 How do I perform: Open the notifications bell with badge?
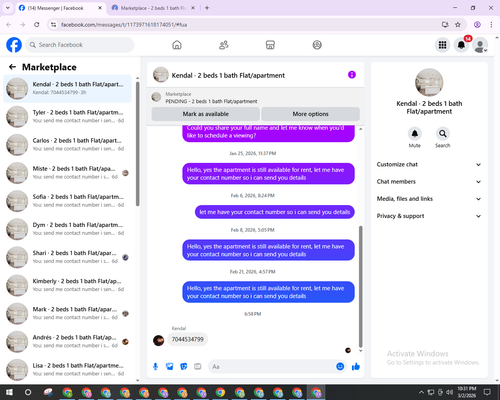(461, 45)
